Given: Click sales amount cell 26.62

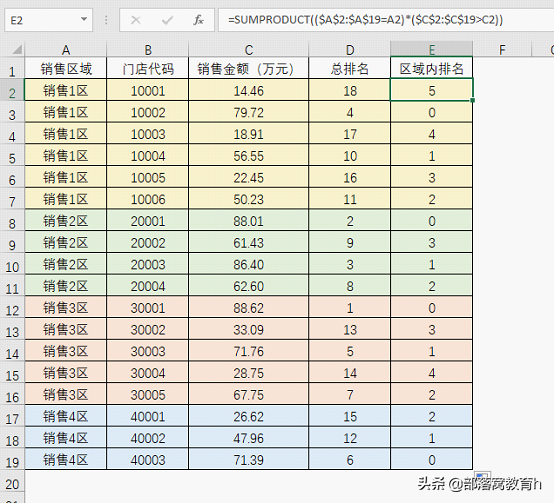Looking at the screenshot, I should pos(249,416).
